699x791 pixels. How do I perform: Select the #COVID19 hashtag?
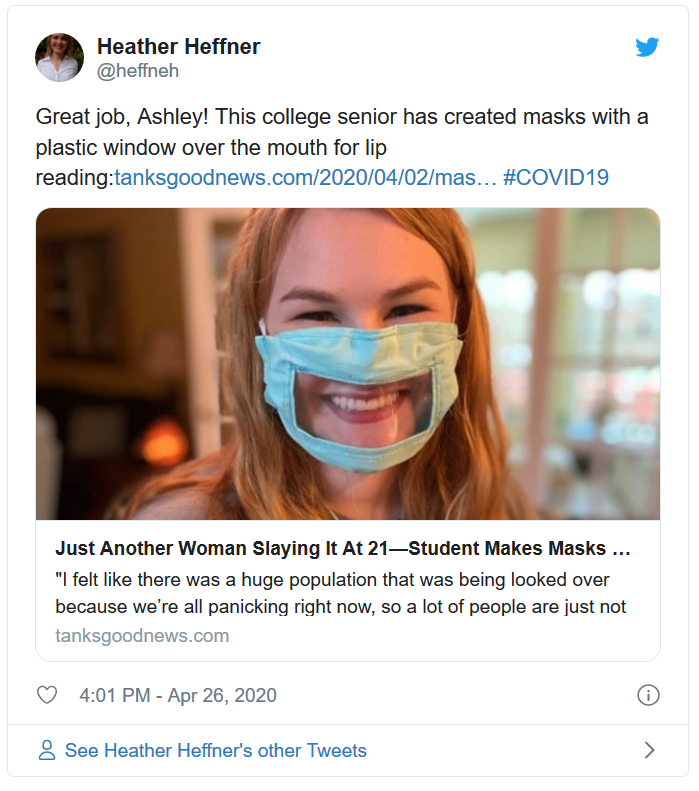coord(556,178)
